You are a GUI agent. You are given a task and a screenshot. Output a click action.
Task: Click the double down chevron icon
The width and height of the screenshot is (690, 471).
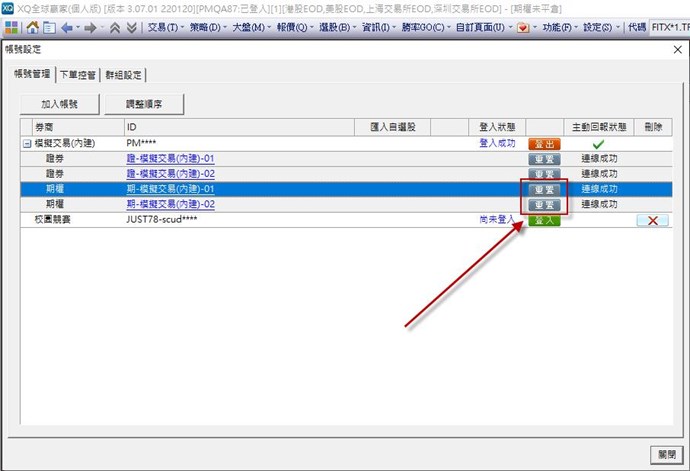coord(131,28)
